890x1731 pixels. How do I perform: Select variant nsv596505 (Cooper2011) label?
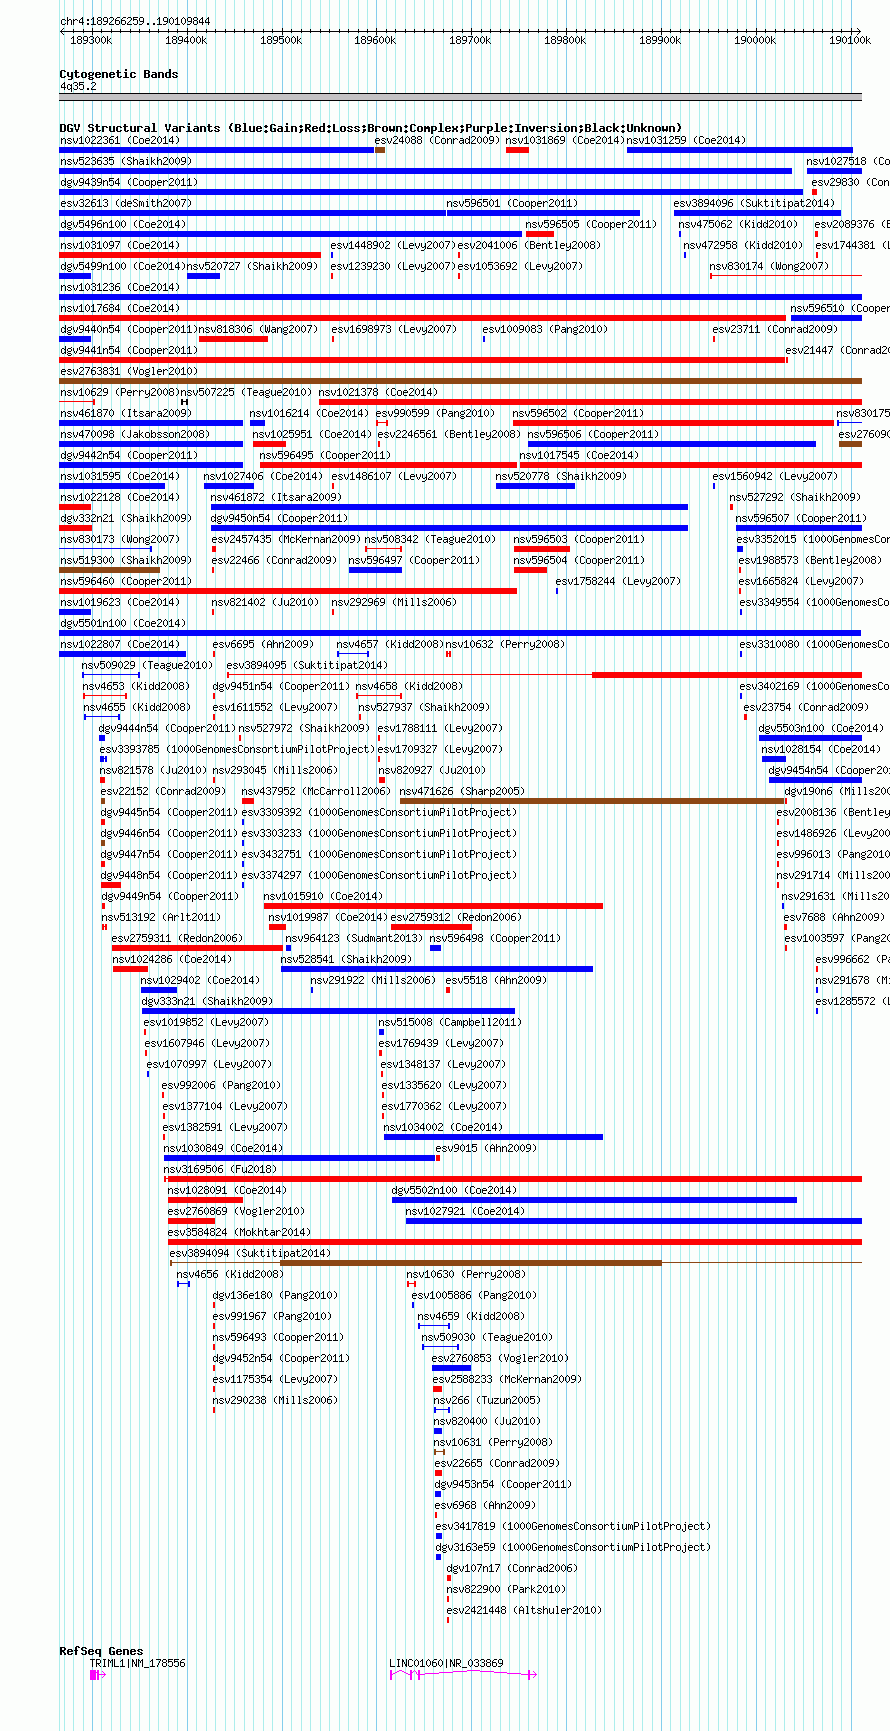[x=591, y=224]
